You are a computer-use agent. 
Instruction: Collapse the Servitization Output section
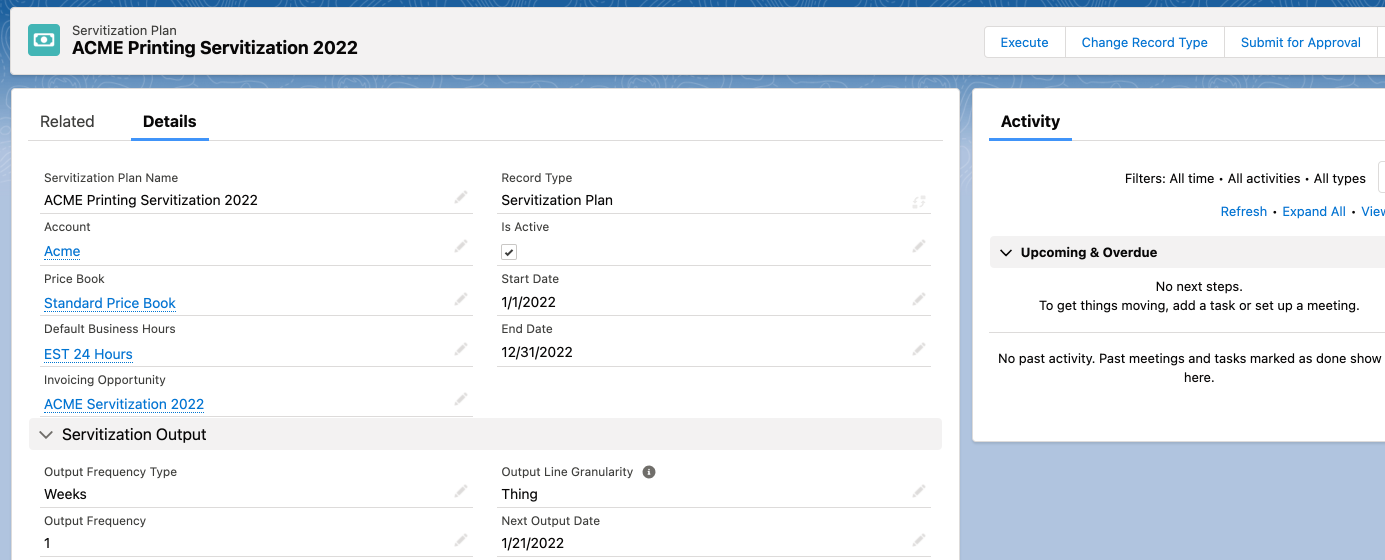pyautogui.click(x=46, y=435)
